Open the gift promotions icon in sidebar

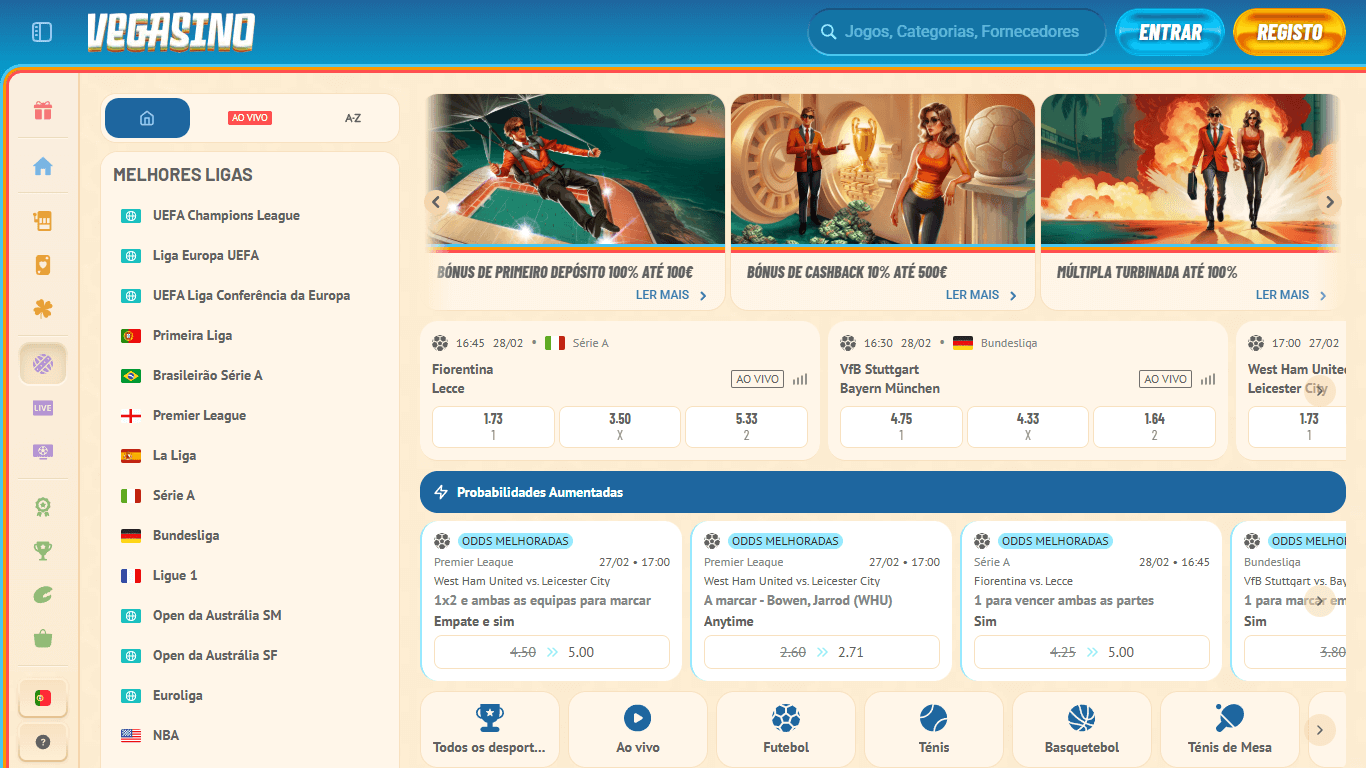pos(42,111)
